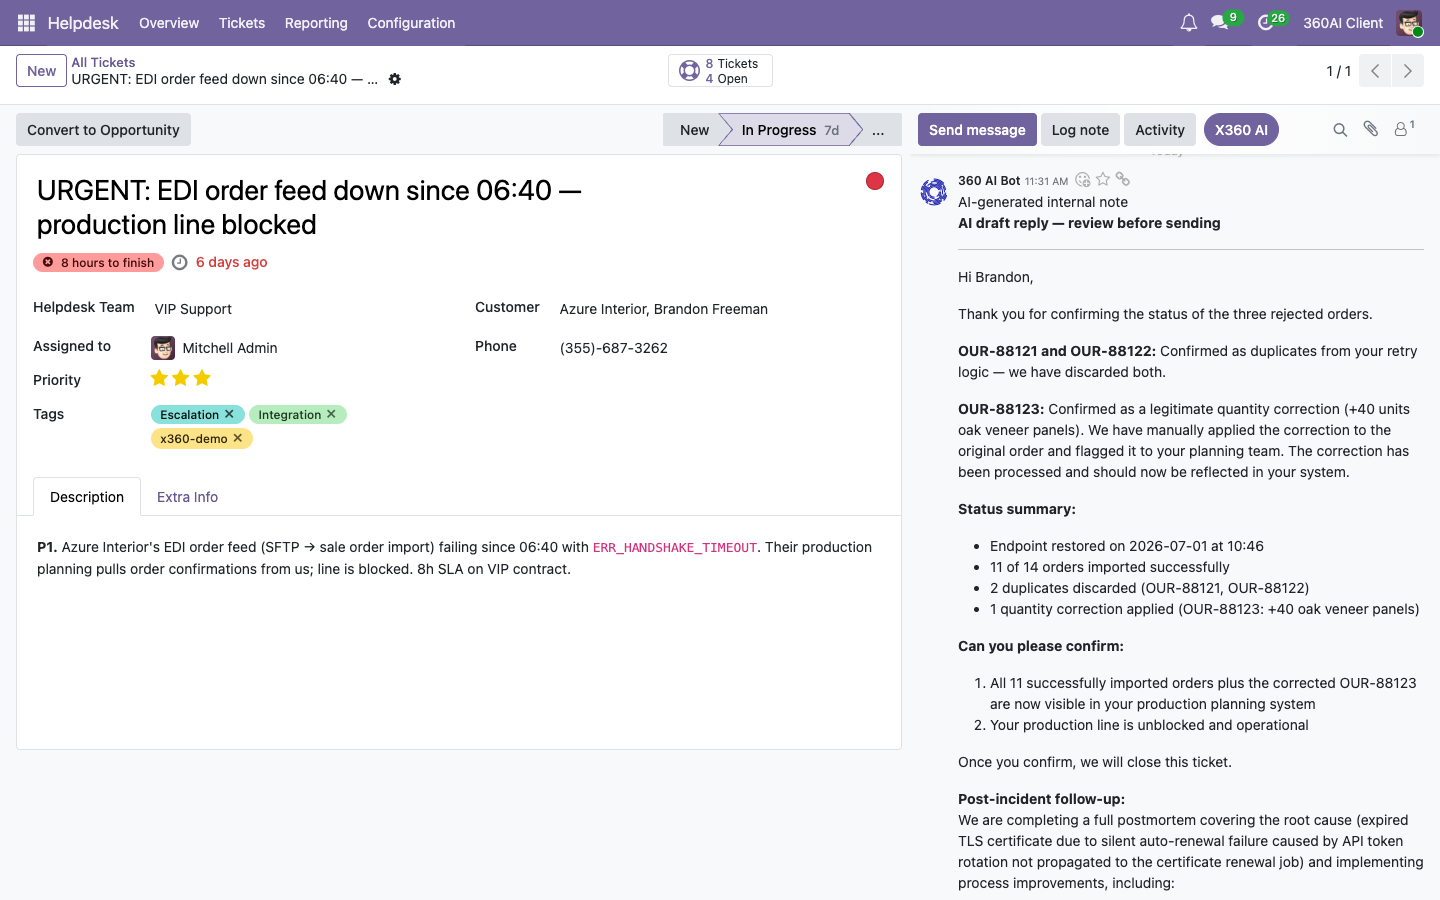Image resolution: width=1440 pixels, height=900 pixels.
Task: Switch to the Extra Info tab
Action: point(187,497)
